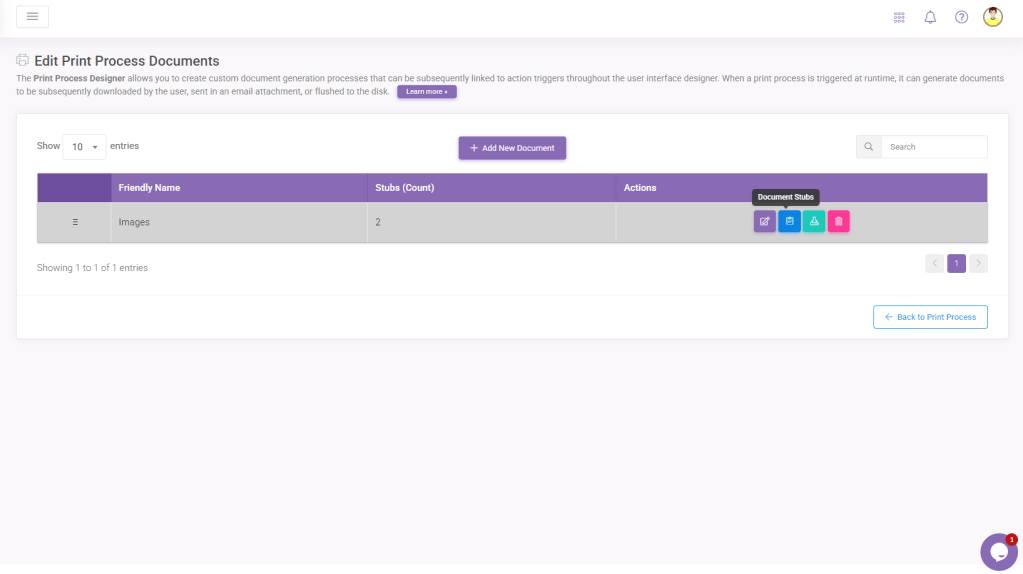
Task: Open the user avatar profile menu
Action: 992,17
